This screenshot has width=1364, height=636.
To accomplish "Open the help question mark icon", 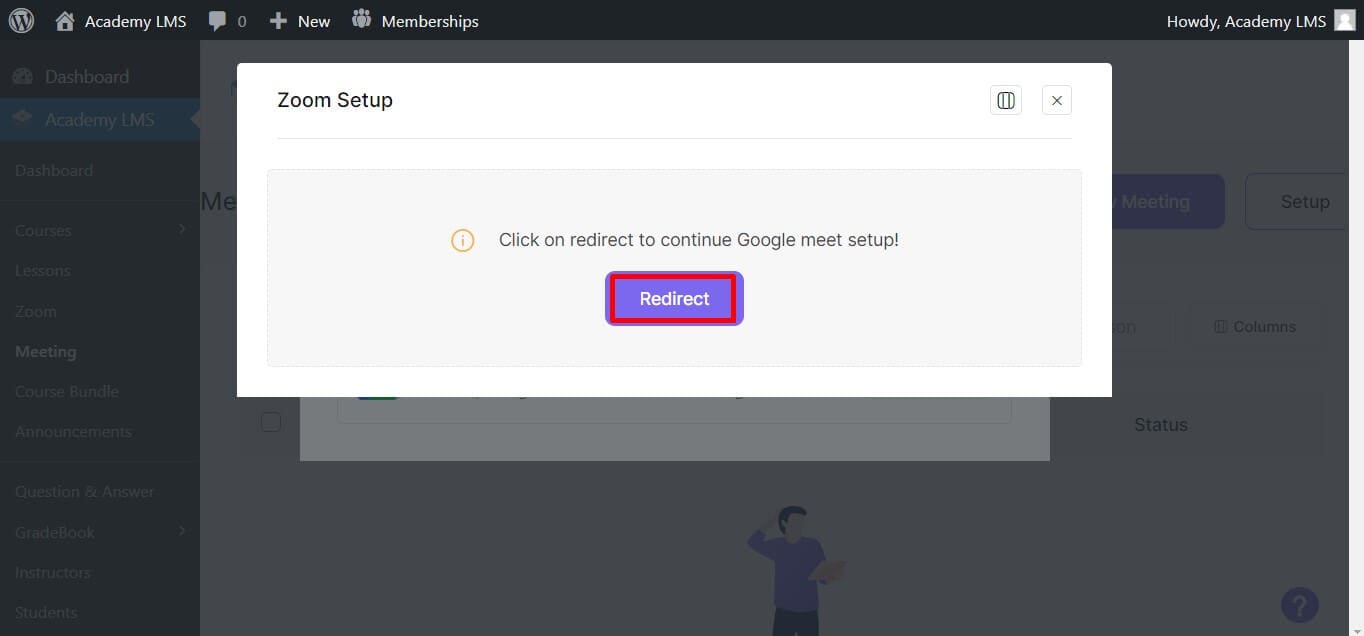I will click(1300, 605).
